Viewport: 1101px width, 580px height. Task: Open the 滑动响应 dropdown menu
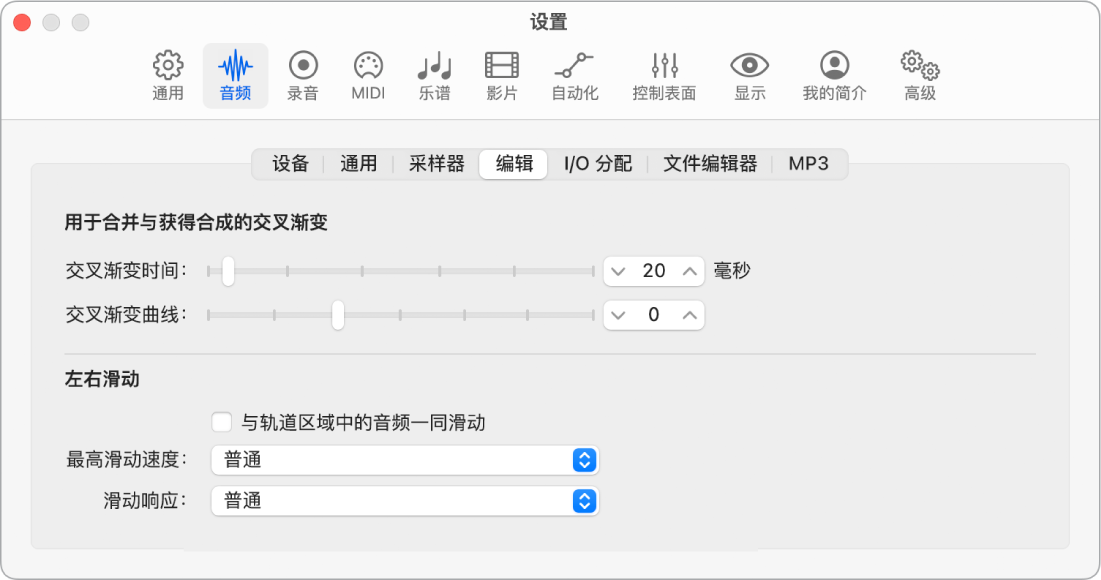coord(404,501)
